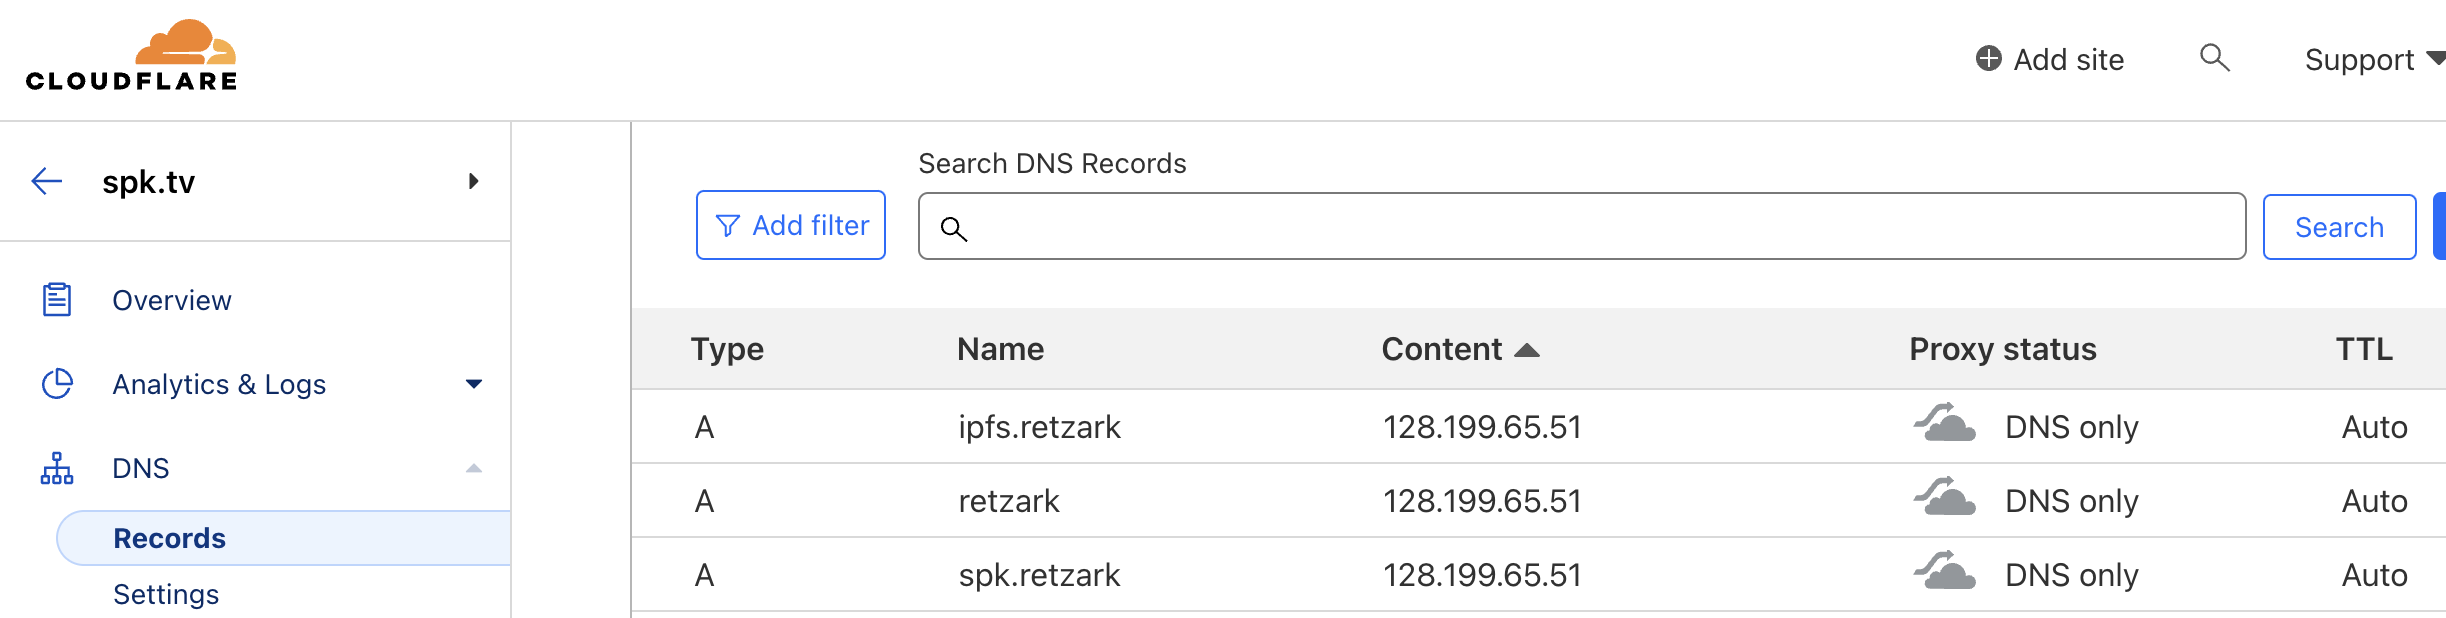Click the IP address in spk.retzark row
This screenshot has width=2446, height=618.
(x=1482, y=575)
